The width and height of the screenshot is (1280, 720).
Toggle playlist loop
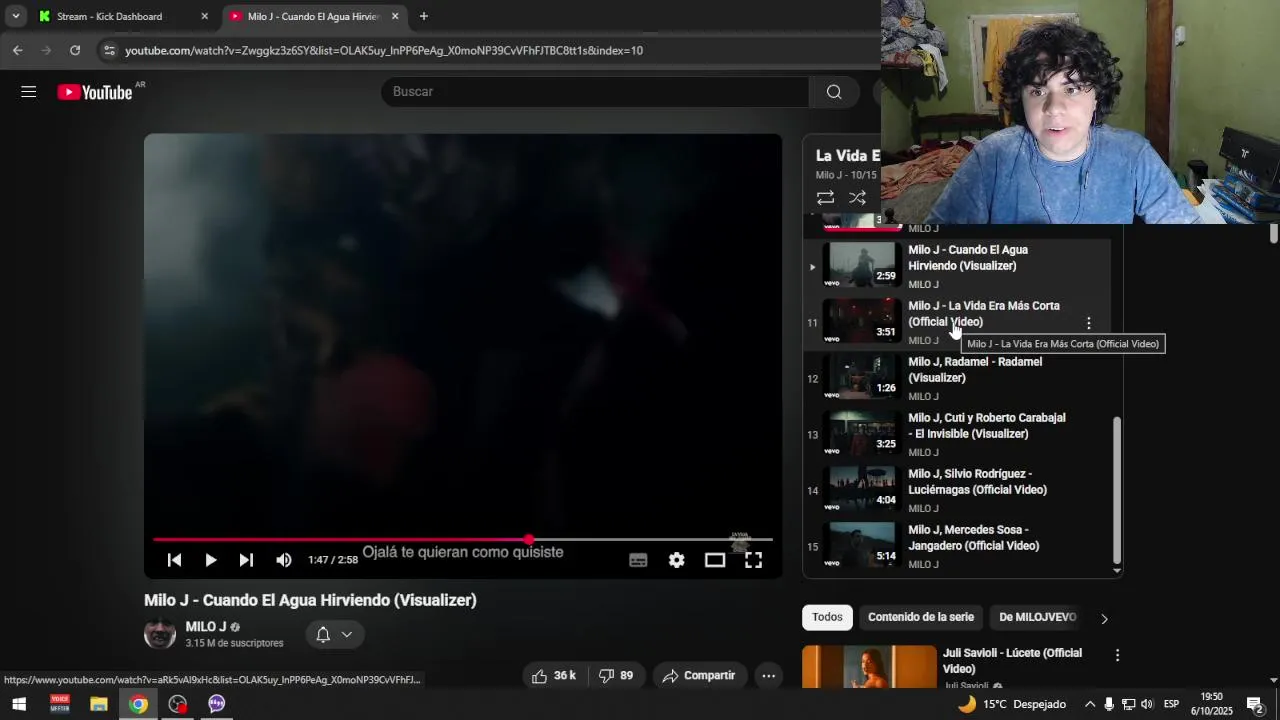825,198
